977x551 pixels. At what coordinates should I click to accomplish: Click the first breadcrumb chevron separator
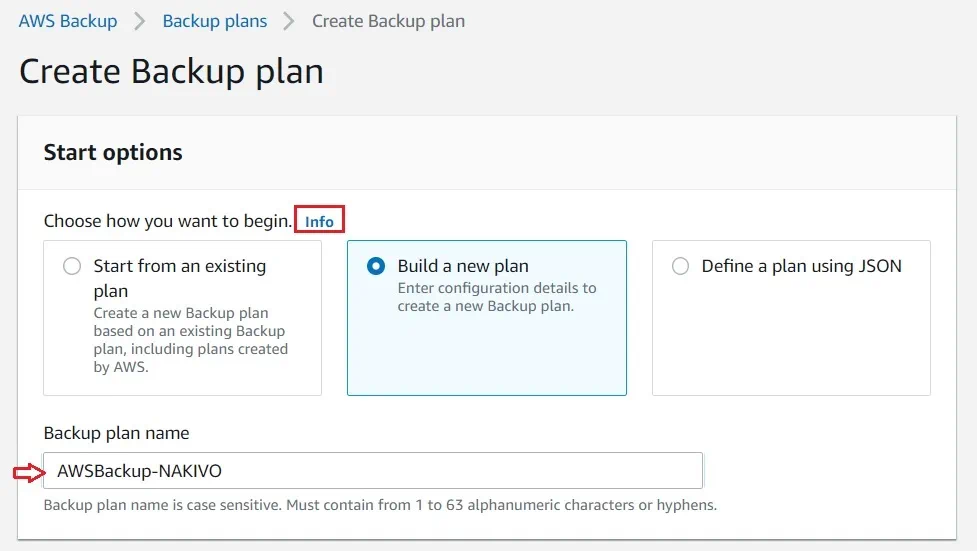point(140,21)
